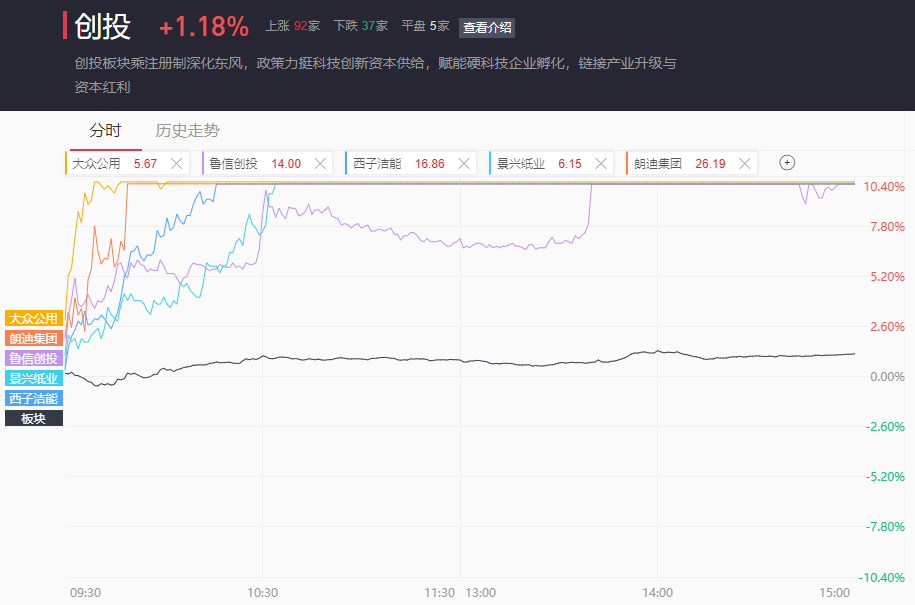Viewport: 915px width, 605px height.
Task: Click the 上涨 92家 count
Action: 292,26
